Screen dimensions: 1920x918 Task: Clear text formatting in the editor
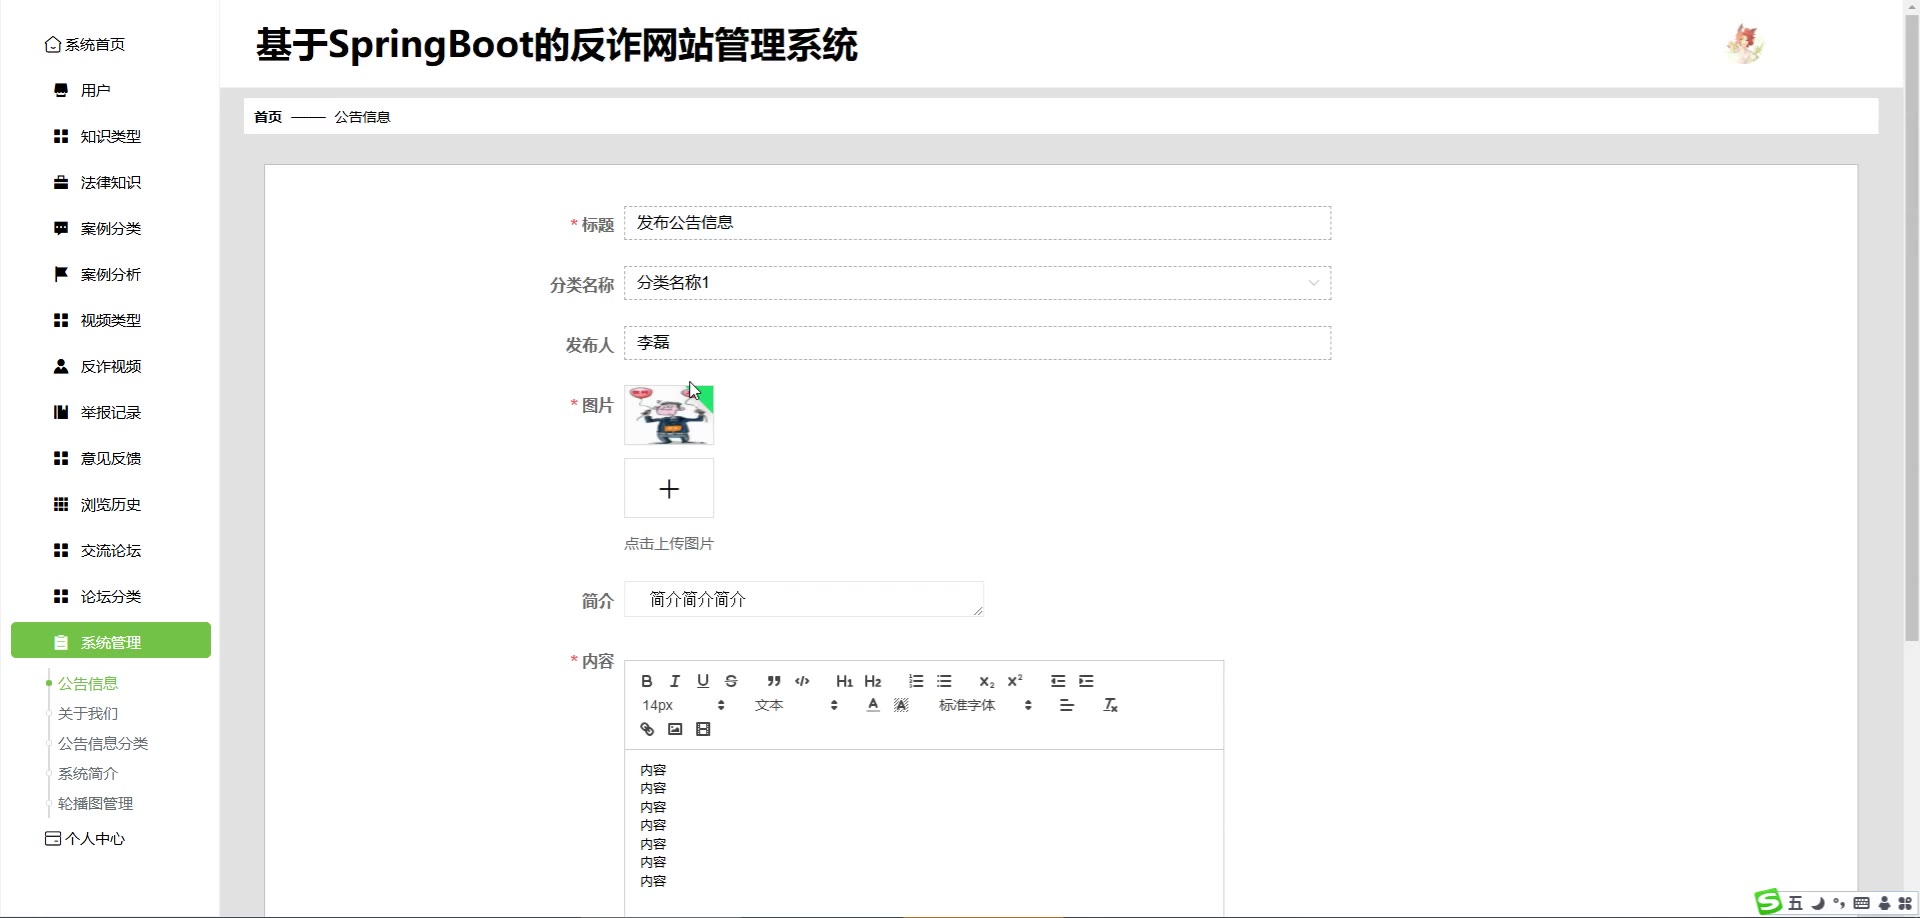tap(1110, 705)
